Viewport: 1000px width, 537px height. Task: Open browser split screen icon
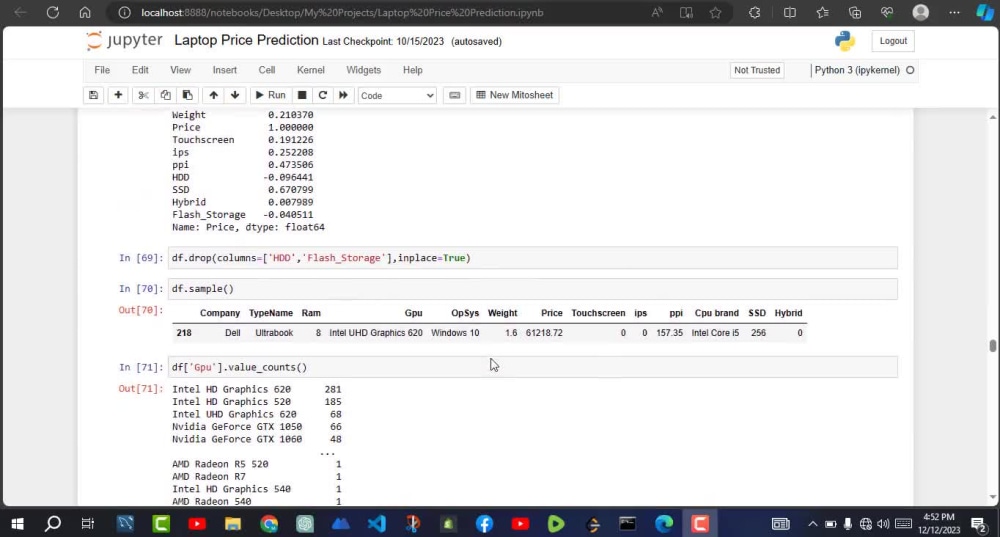click(x=790, y=12)
